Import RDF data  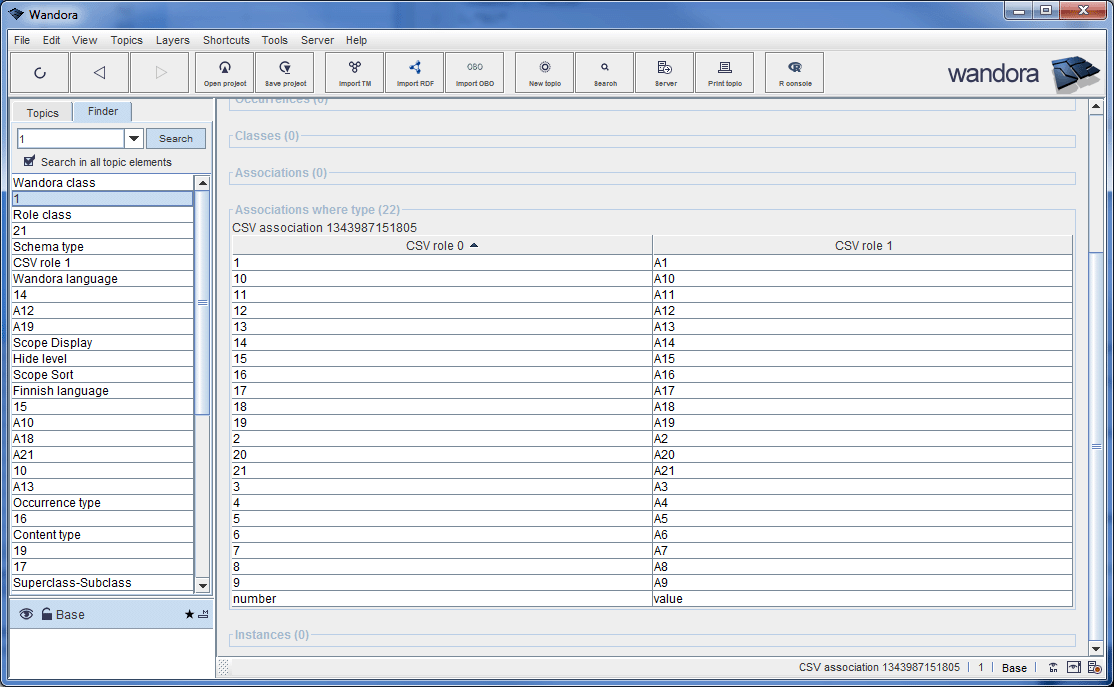pyautogui.click(x=414, y=72)
